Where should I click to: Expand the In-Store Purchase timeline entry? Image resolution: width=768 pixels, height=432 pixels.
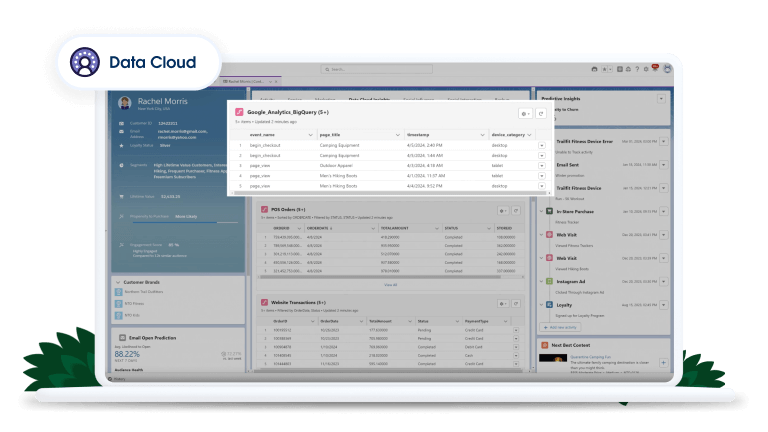[x=541, y=212]
